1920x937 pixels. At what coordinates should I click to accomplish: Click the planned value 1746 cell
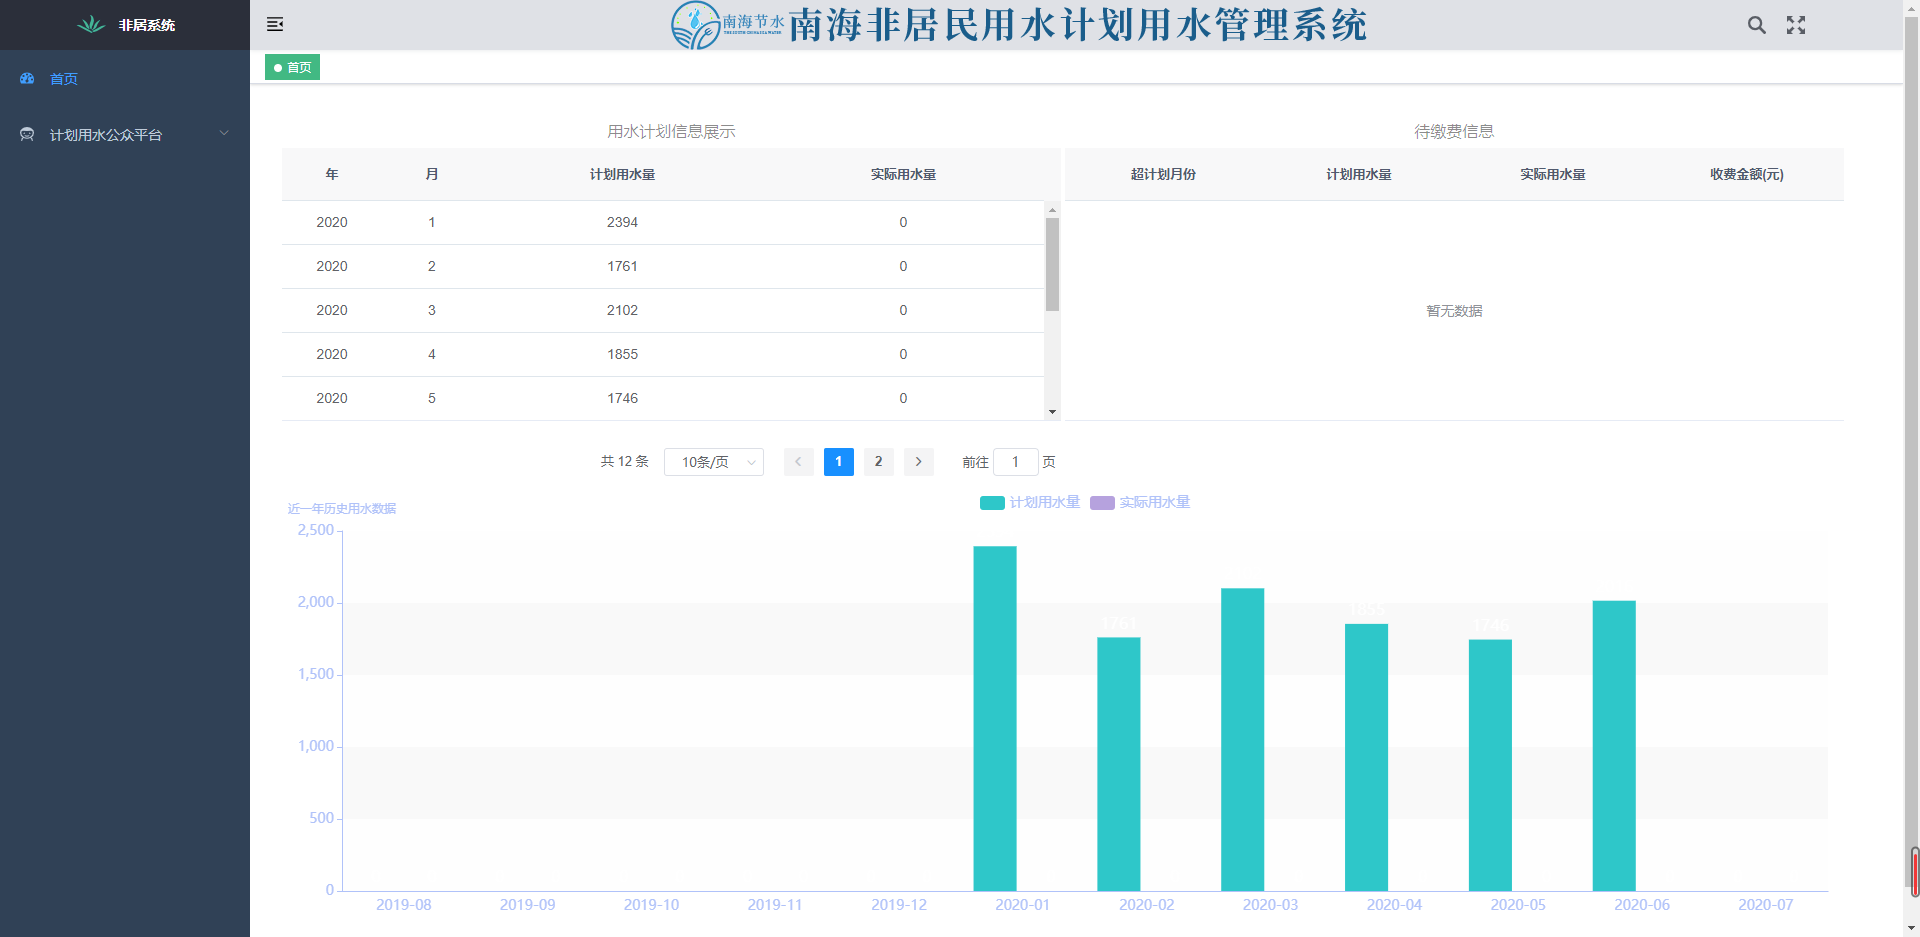pos(622,398)
